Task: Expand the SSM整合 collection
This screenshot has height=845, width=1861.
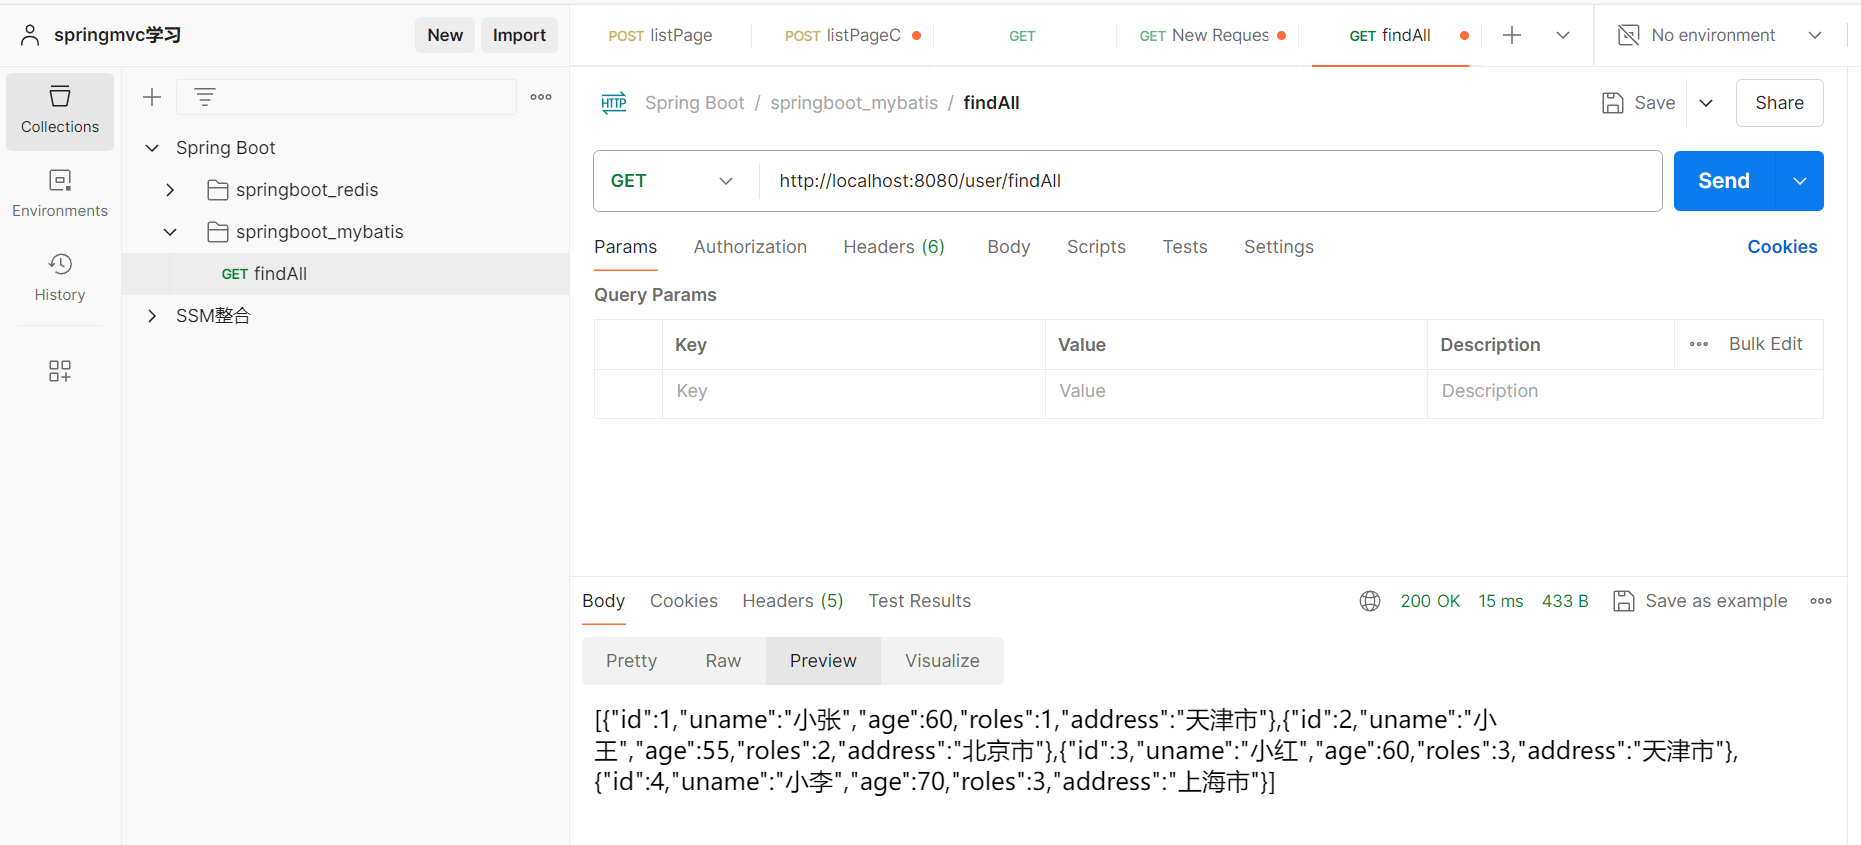Action: (152, 316)
